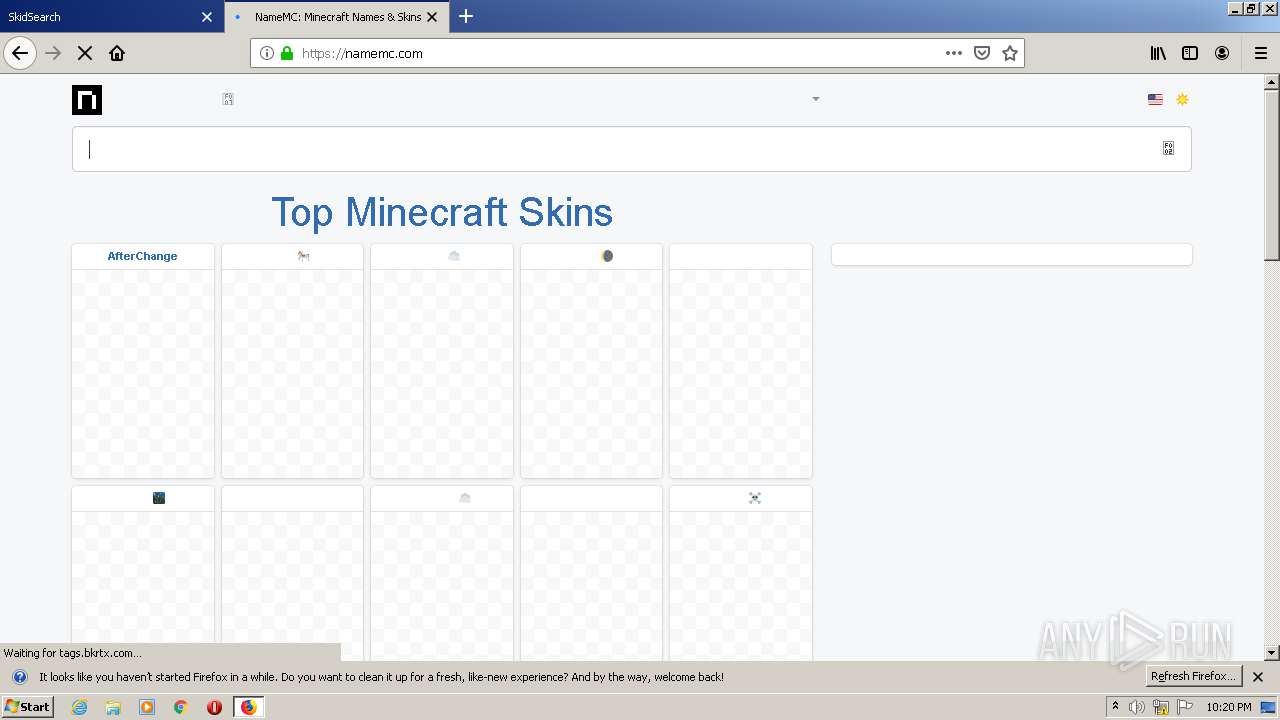Bookmark this page with the star

point(1010,53)
